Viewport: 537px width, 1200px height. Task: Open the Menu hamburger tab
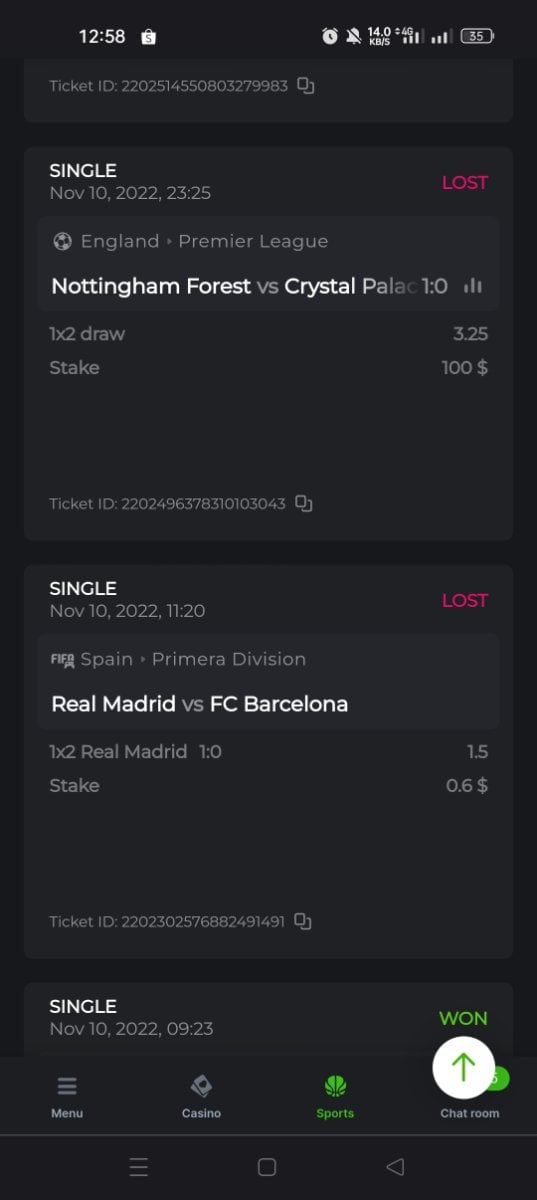click(x=67, y=1096)
